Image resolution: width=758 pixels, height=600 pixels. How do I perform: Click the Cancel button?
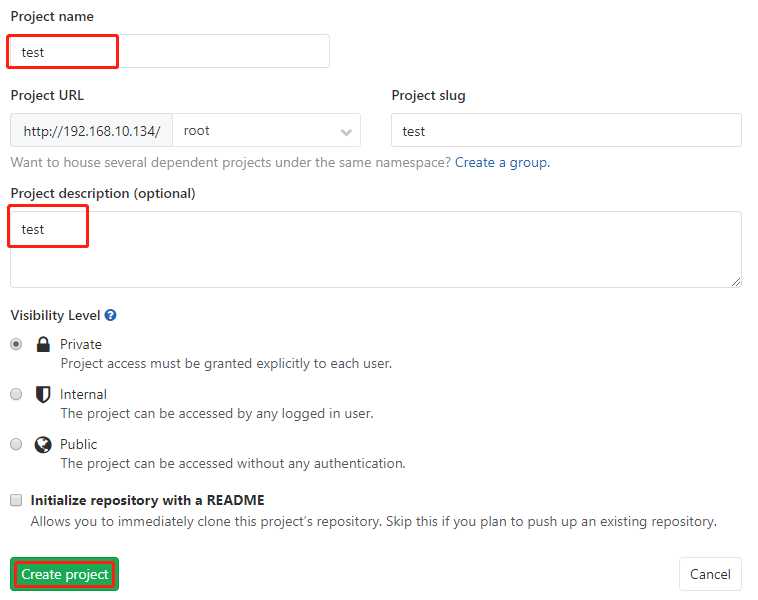coord(710,574)
